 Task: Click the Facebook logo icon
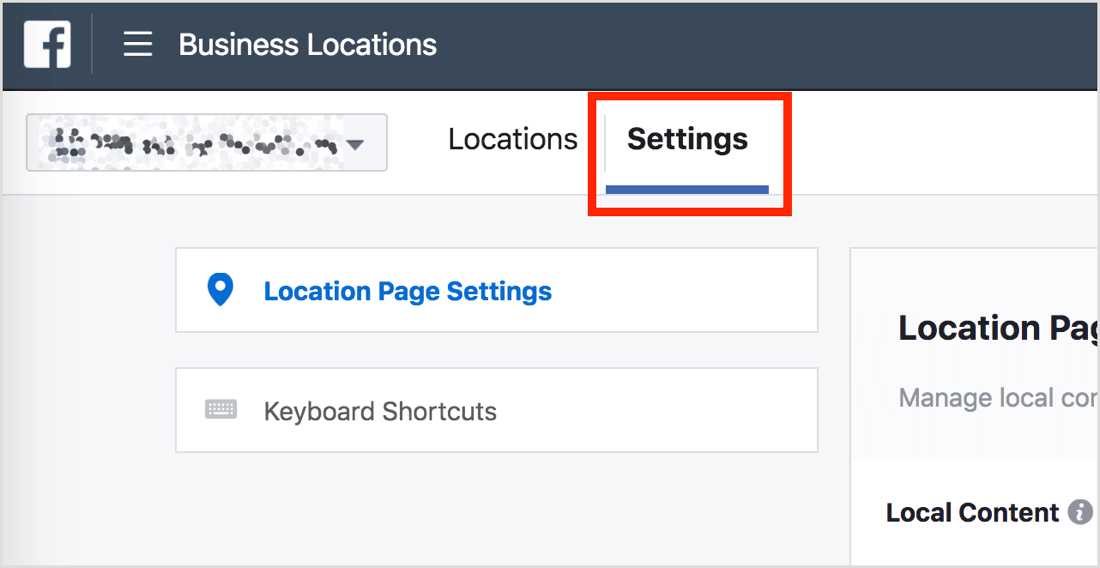pyautogui.click(x=47, y=44)
